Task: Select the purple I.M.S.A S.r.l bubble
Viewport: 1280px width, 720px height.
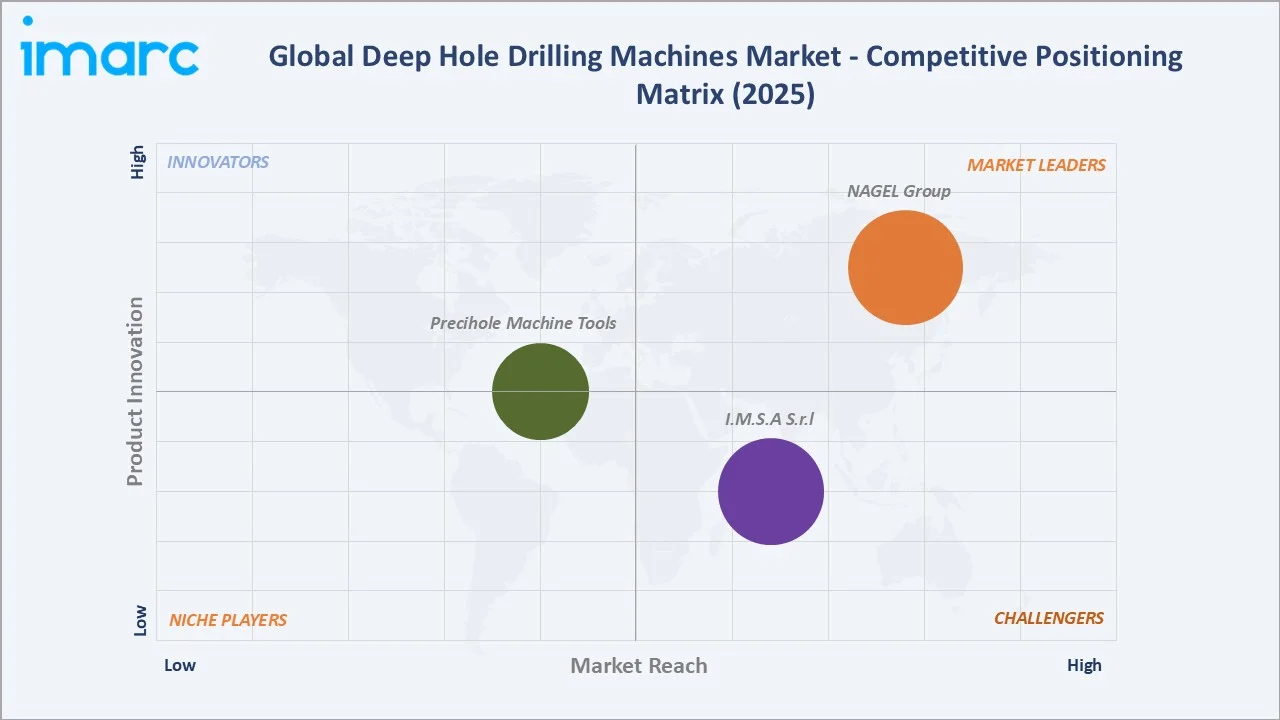Action: (x=771, y=491)
